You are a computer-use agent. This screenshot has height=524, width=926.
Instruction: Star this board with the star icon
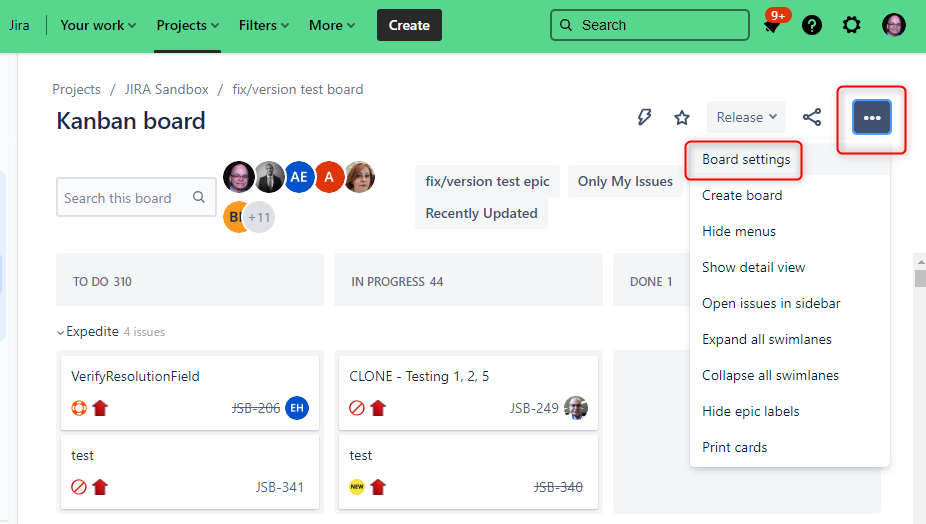682,118
